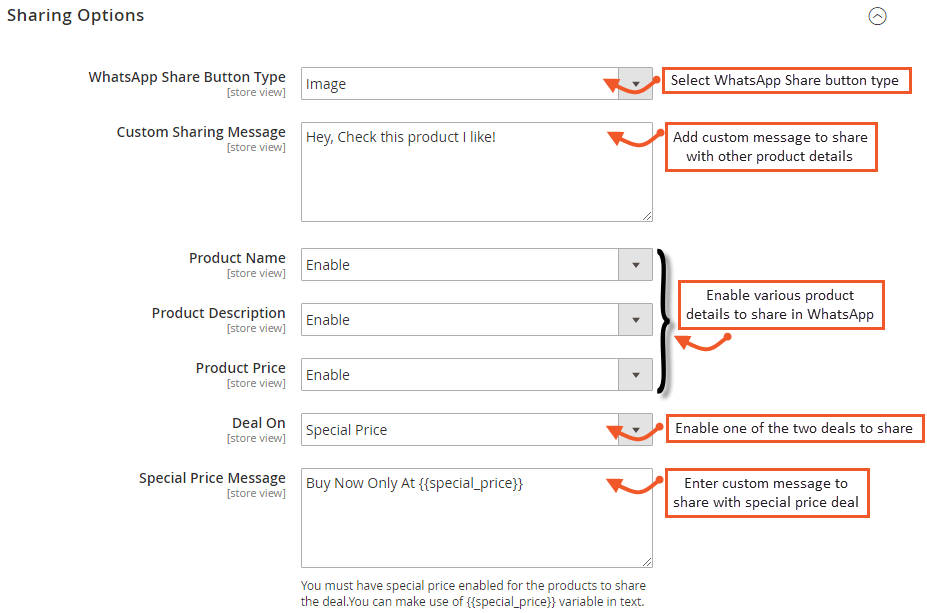Collapse the Sharing Options section
Screen dimensions: 927x613
[x=877, y=16]
